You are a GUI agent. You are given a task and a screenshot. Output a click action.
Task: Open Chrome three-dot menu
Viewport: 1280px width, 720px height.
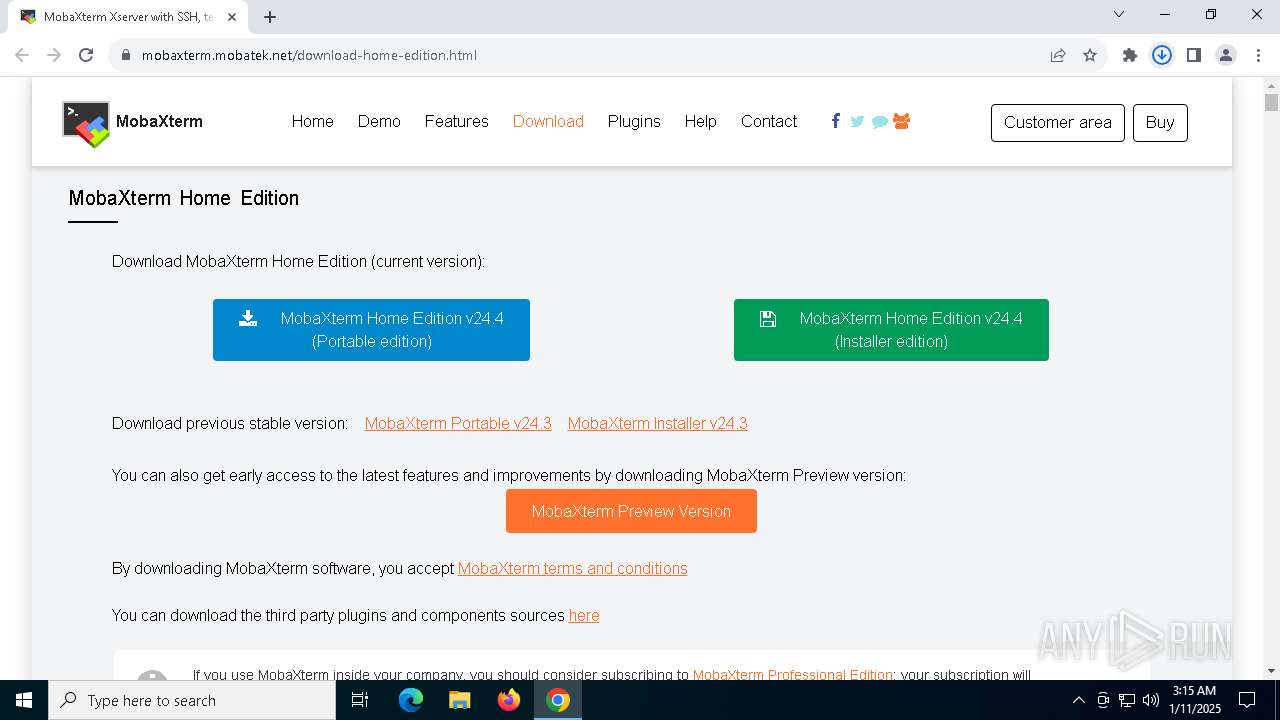(x=1257, y=55)
